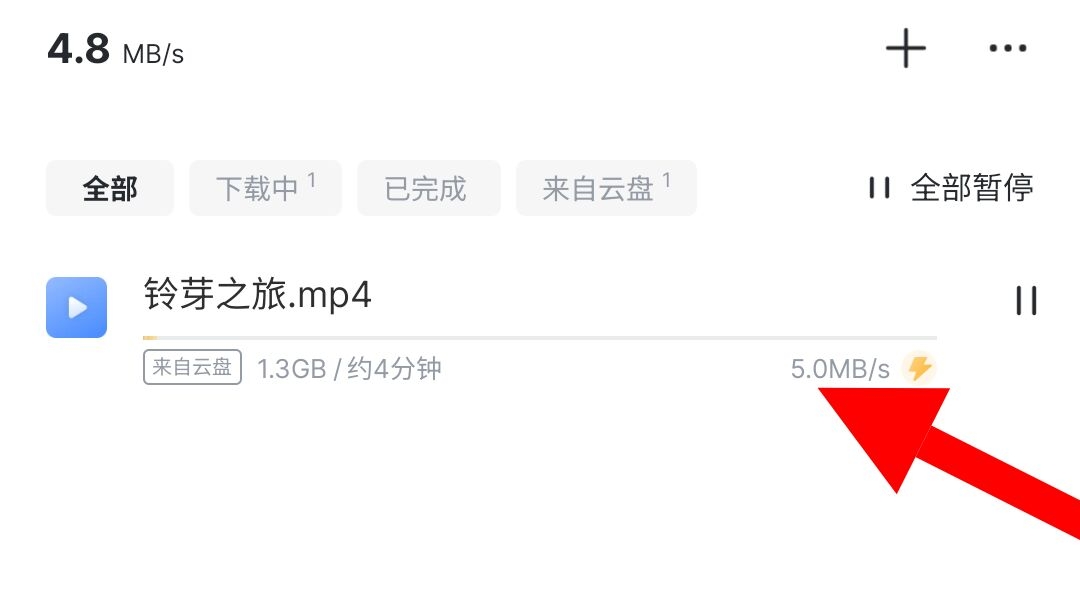Click the count badge on 下载中 tab

coord(311,180)
